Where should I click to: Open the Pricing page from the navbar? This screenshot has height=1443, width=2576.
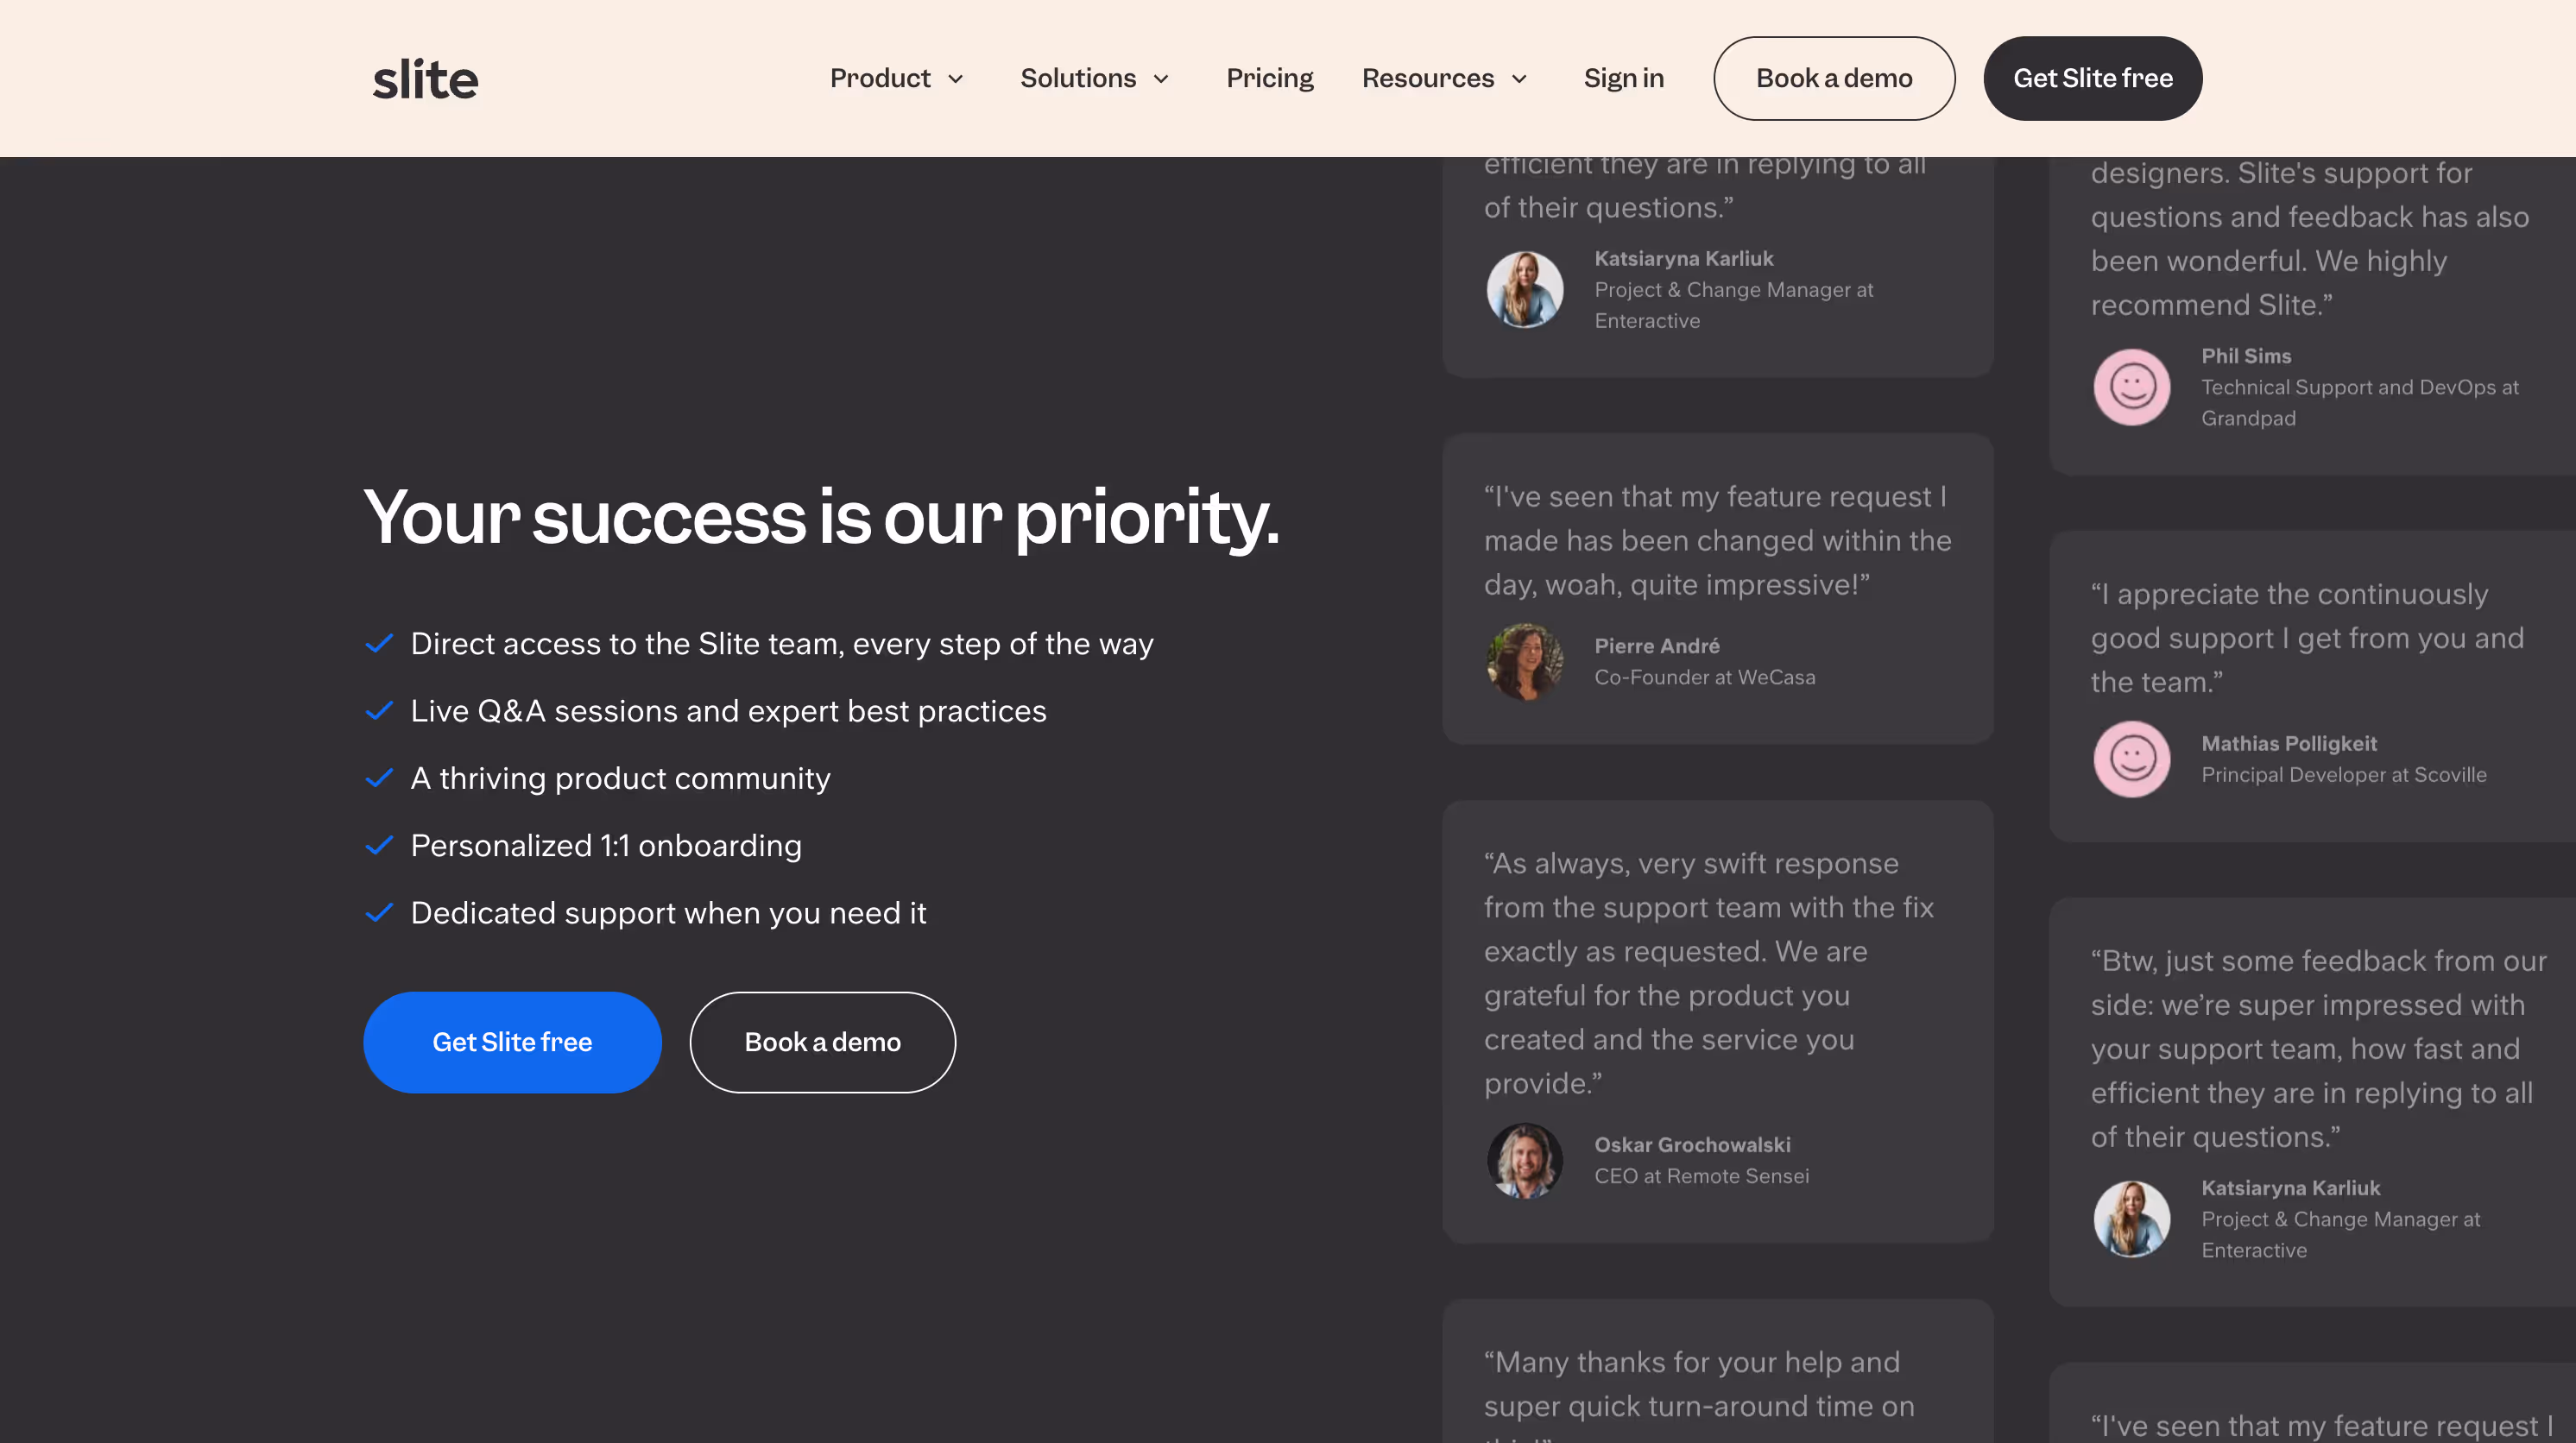click(1269, 78)
